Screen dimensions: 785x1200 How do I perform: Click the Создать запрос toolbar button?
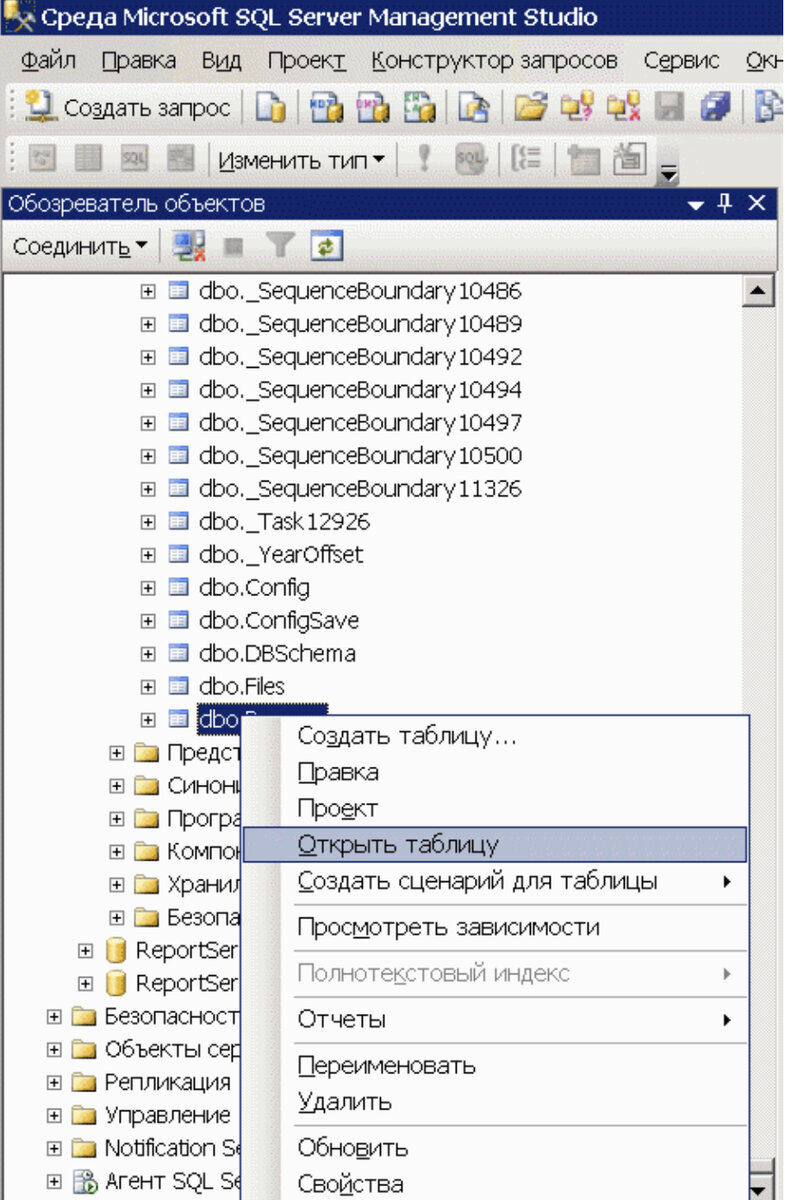point(127,107)
